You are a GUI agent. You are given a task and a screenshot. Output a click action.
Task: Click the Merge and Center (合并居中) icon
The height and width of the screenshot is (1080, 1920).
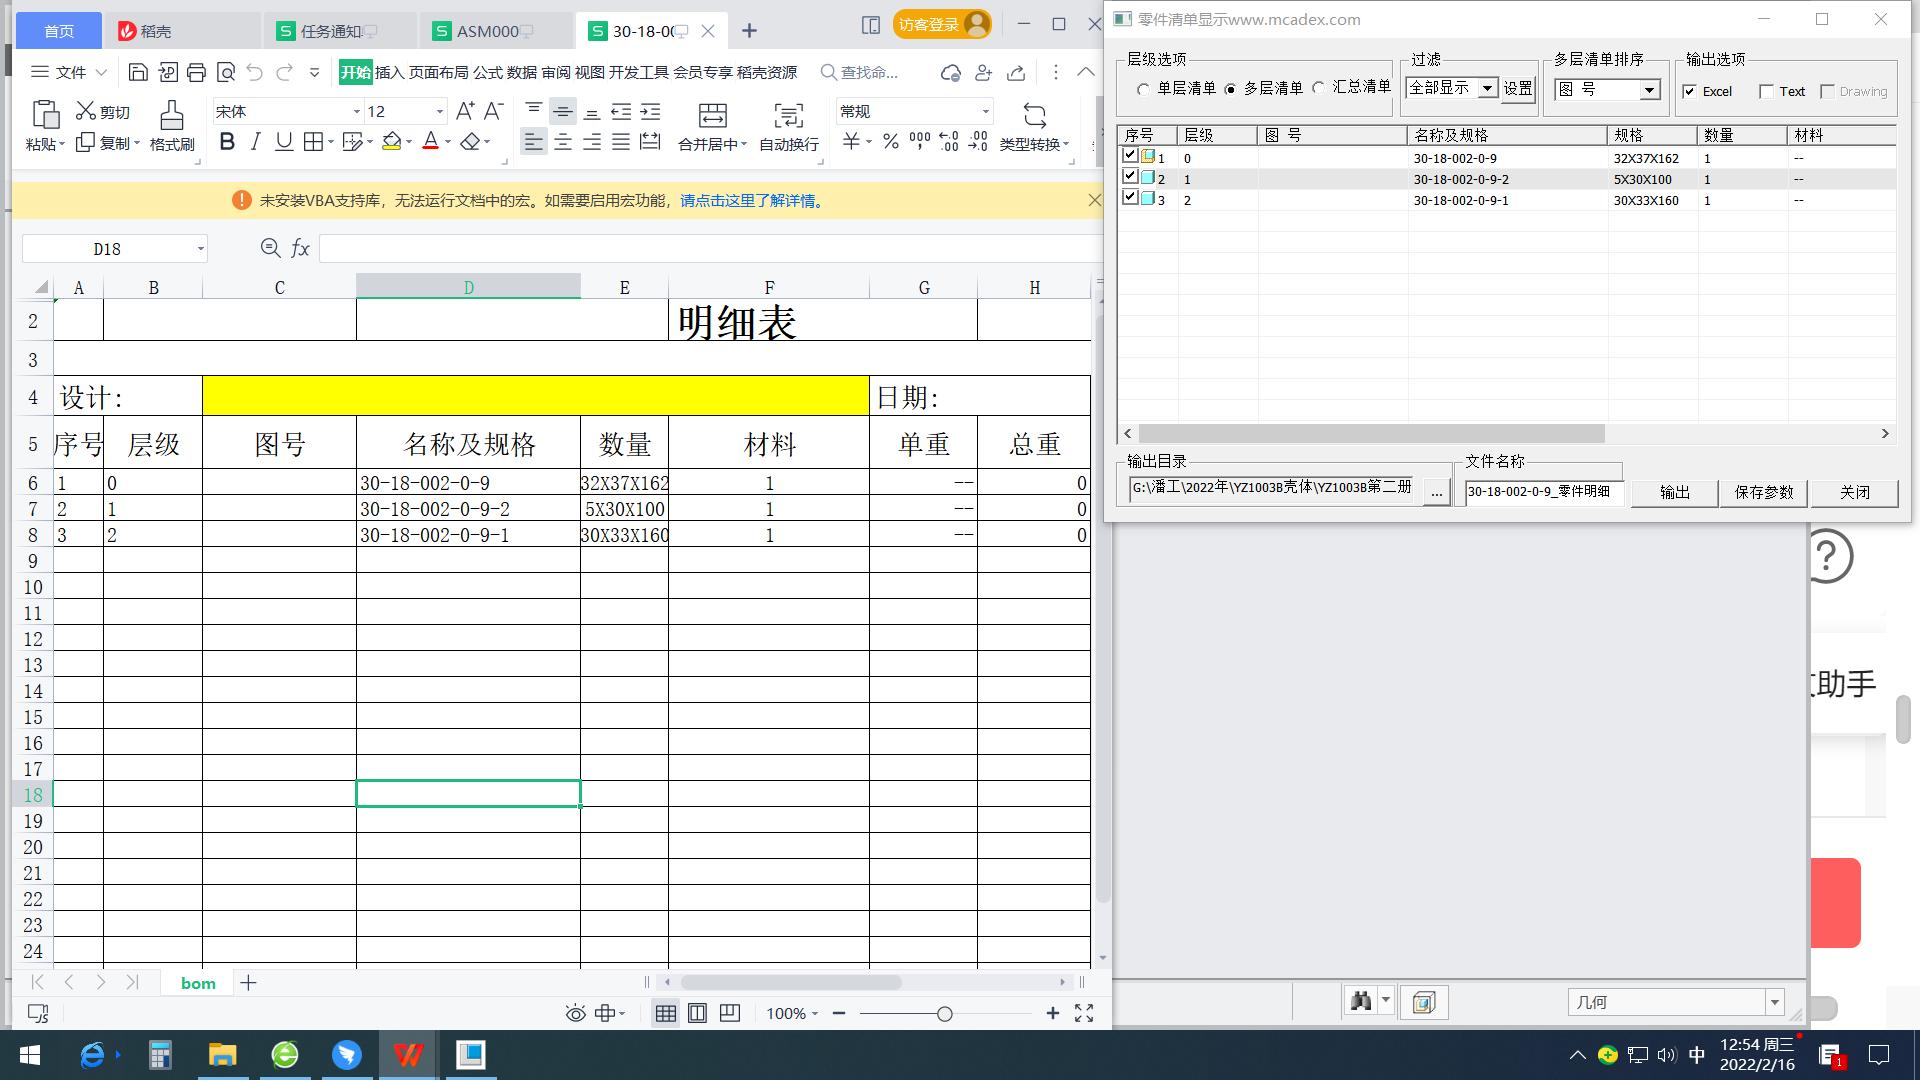coord(712,116)
